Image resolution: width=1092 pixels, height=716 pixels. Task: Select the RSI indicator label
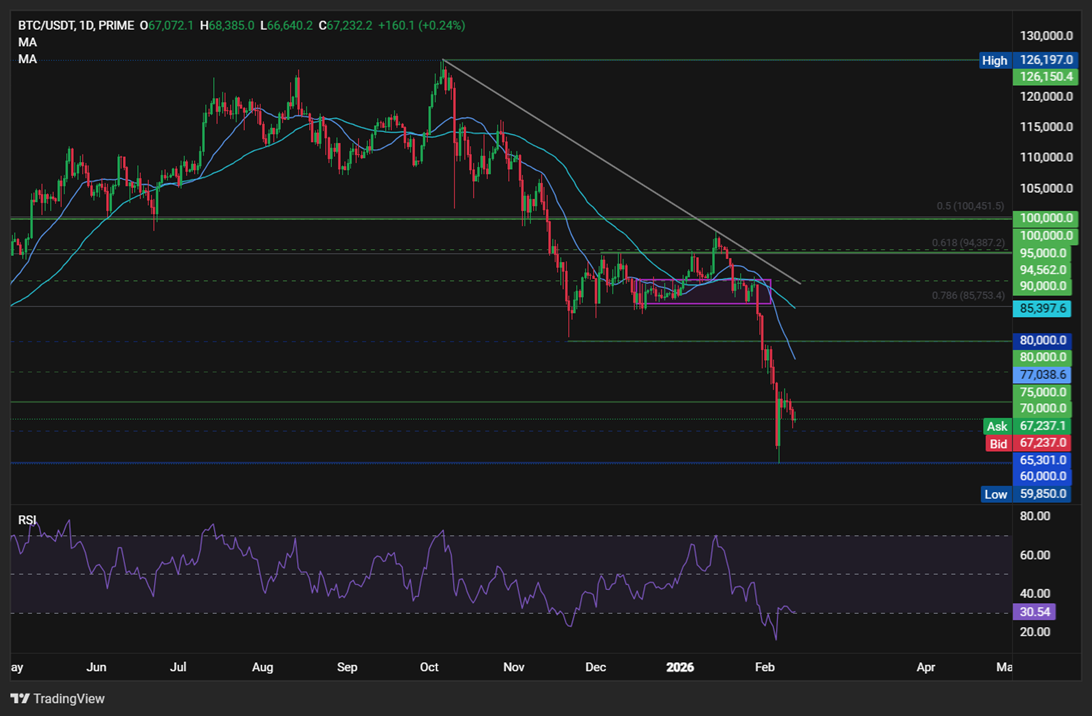(x=26, y=520)
